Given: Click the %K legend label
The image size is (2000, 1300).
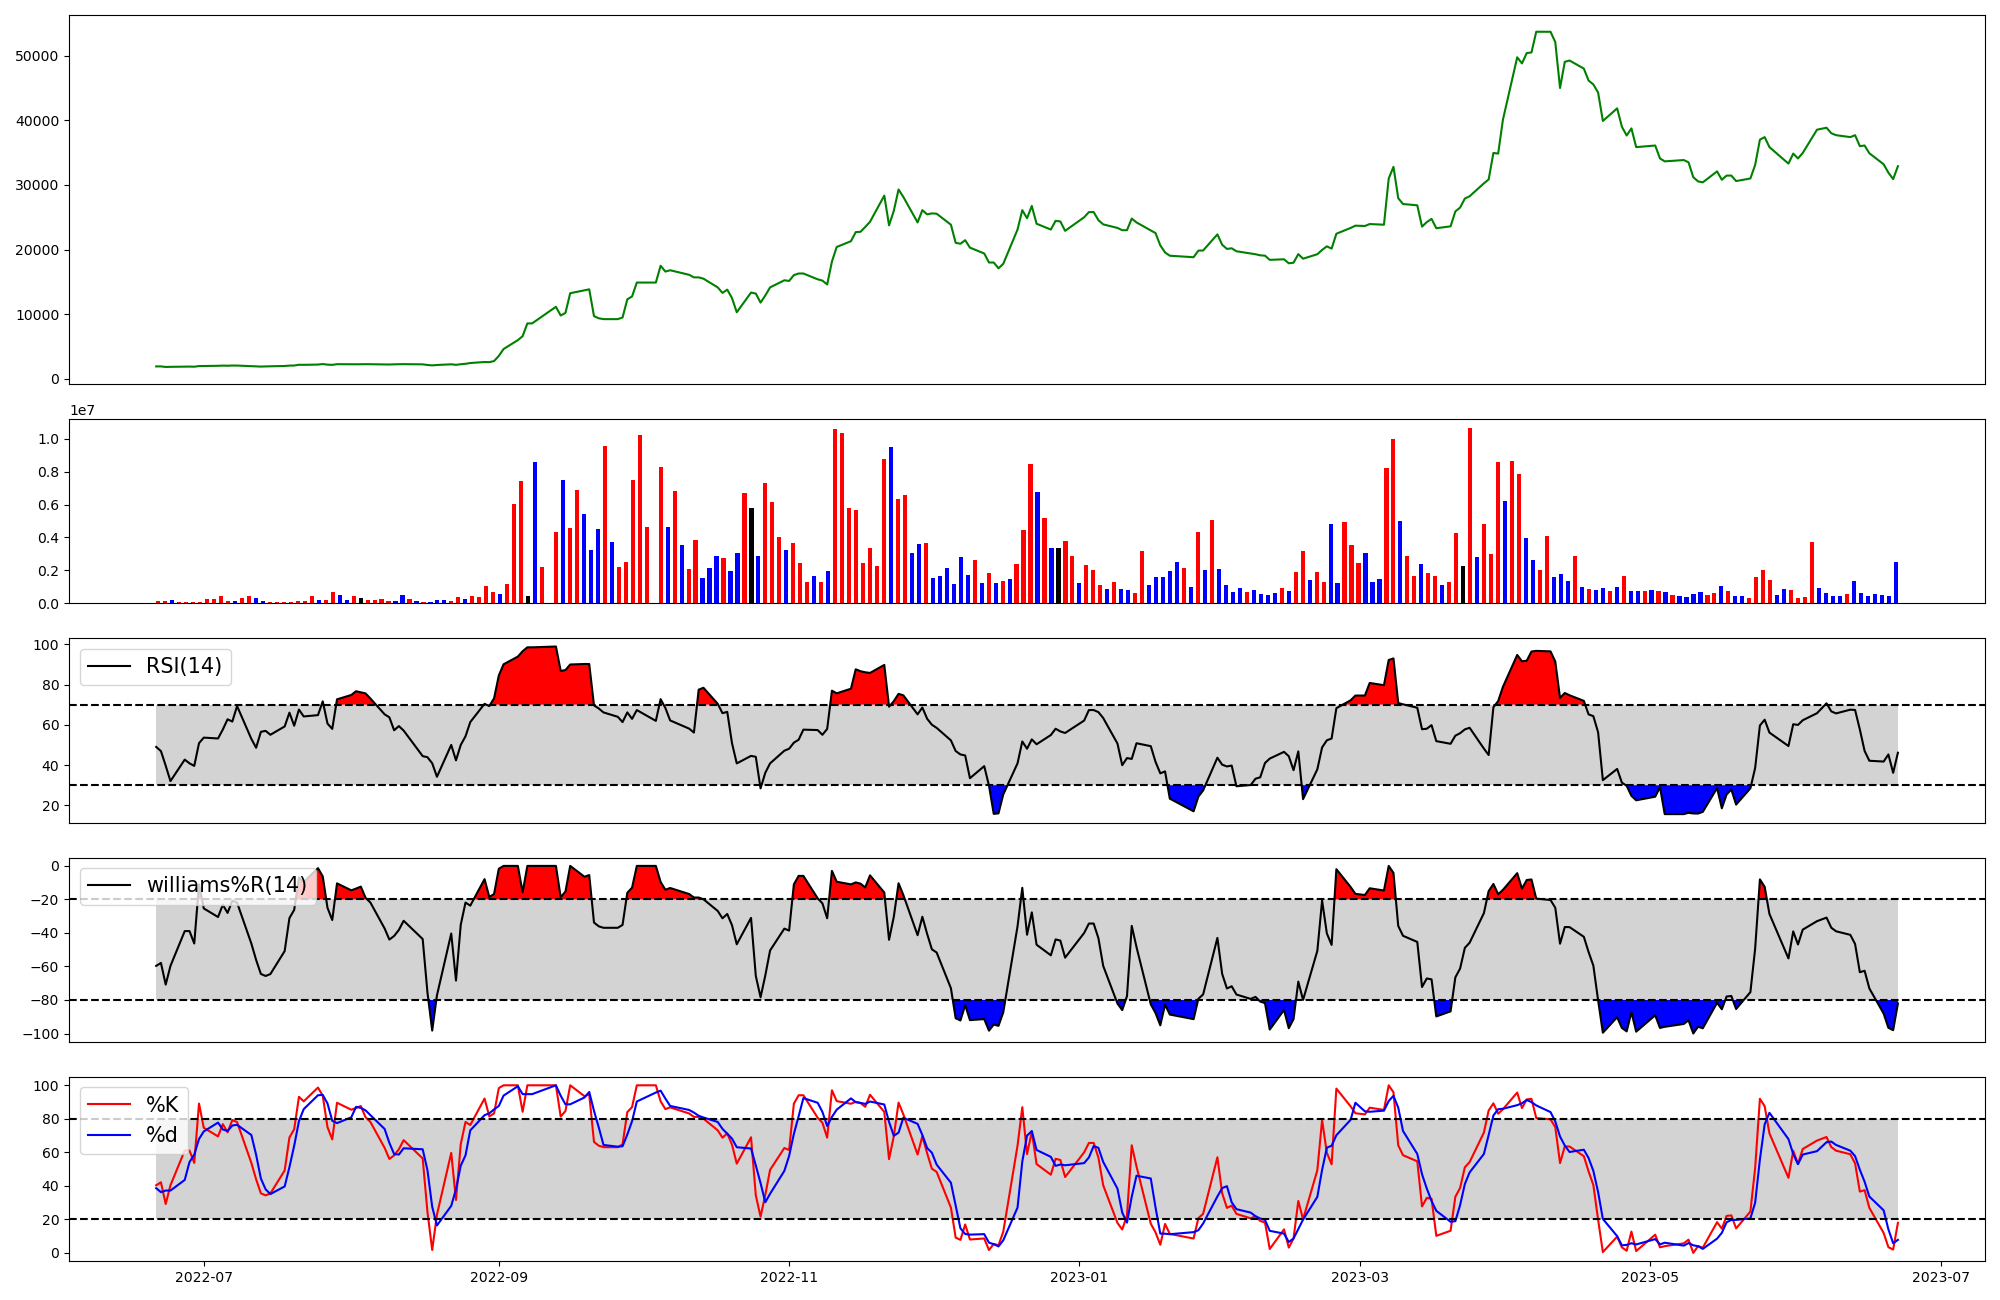Looking at the screenshot, I should 162,1105.
